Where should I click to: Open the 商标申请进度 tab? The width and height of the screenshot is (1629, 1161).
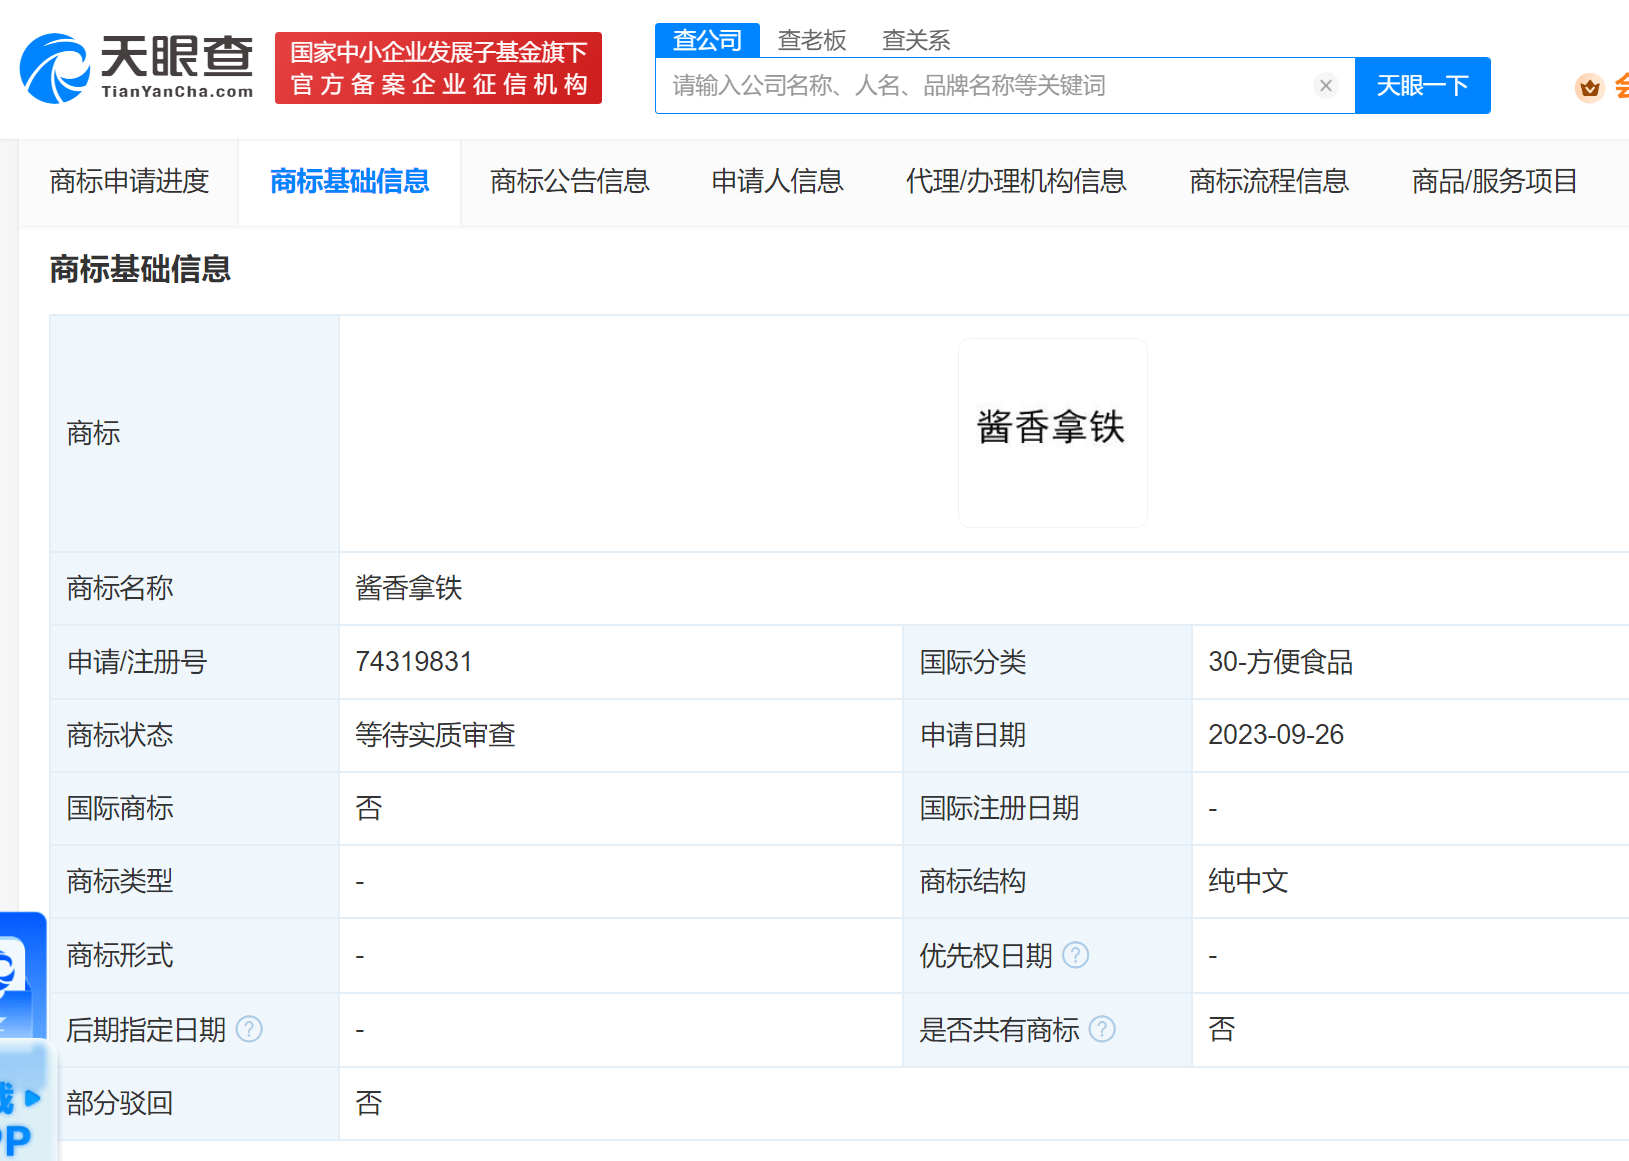coord(129,181)
